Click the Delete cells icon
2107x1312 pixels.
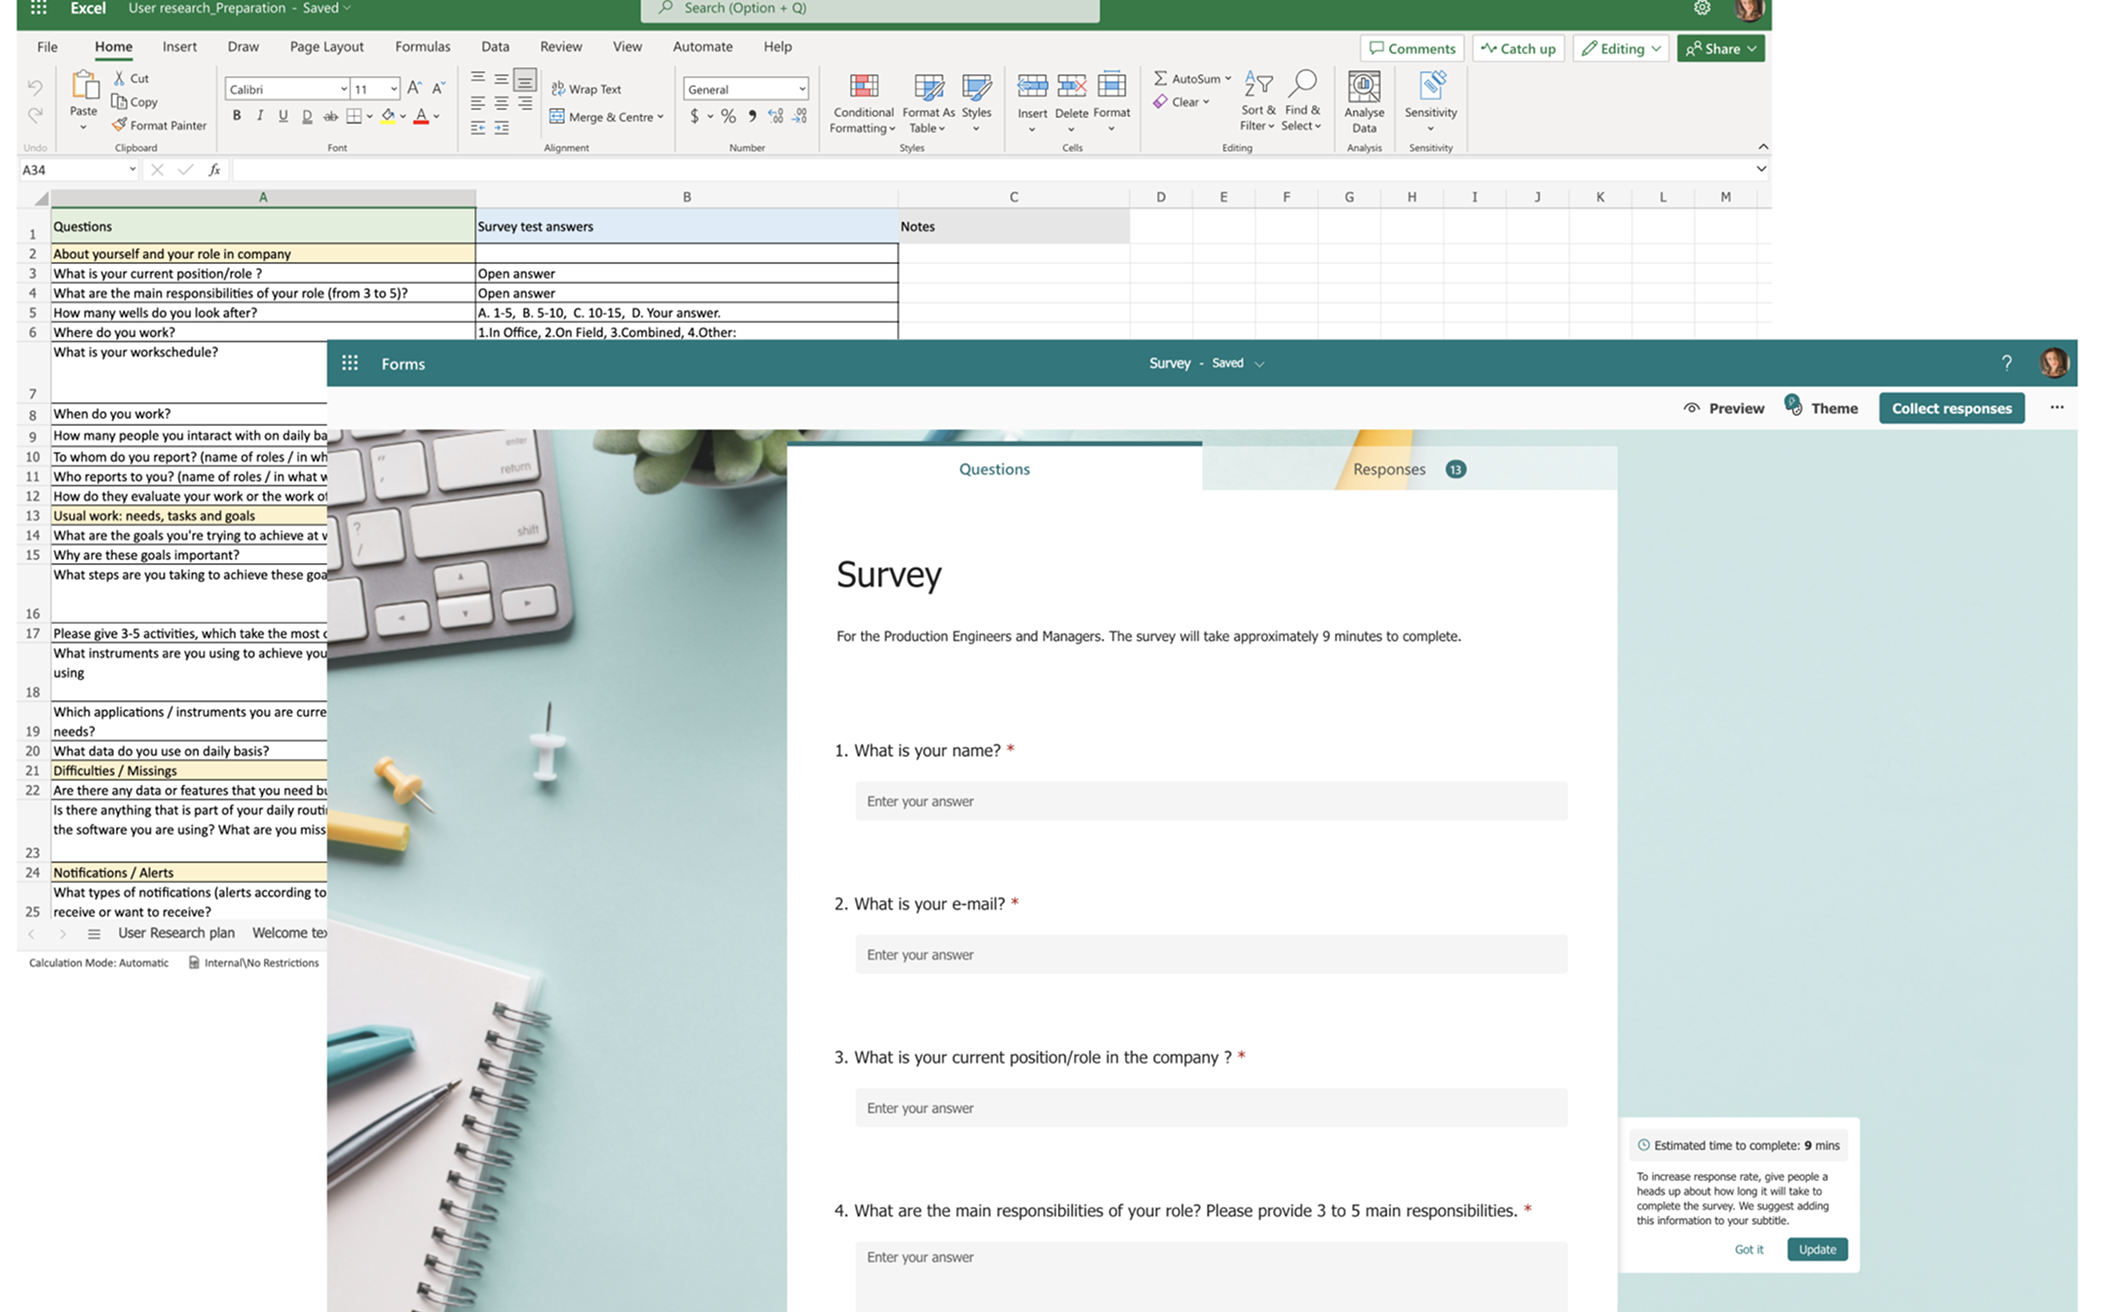(x=1071, y=86)
